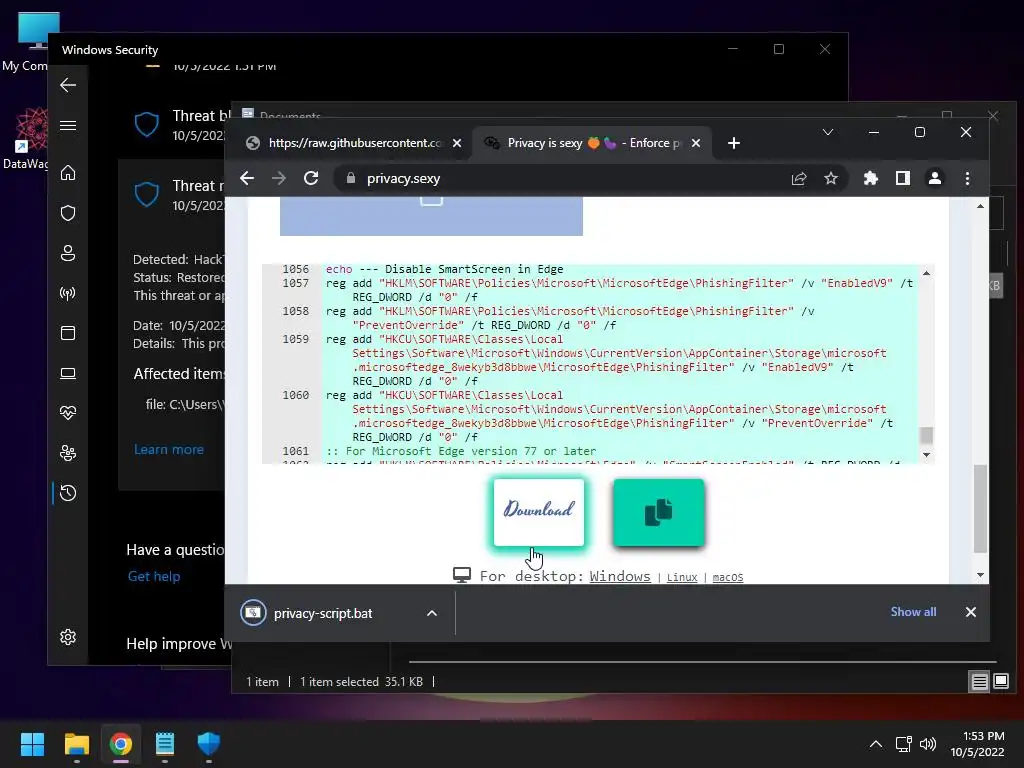1024x768 pixels.
Task: Select DataWag desktop shortcut
Action: [26, 138]
